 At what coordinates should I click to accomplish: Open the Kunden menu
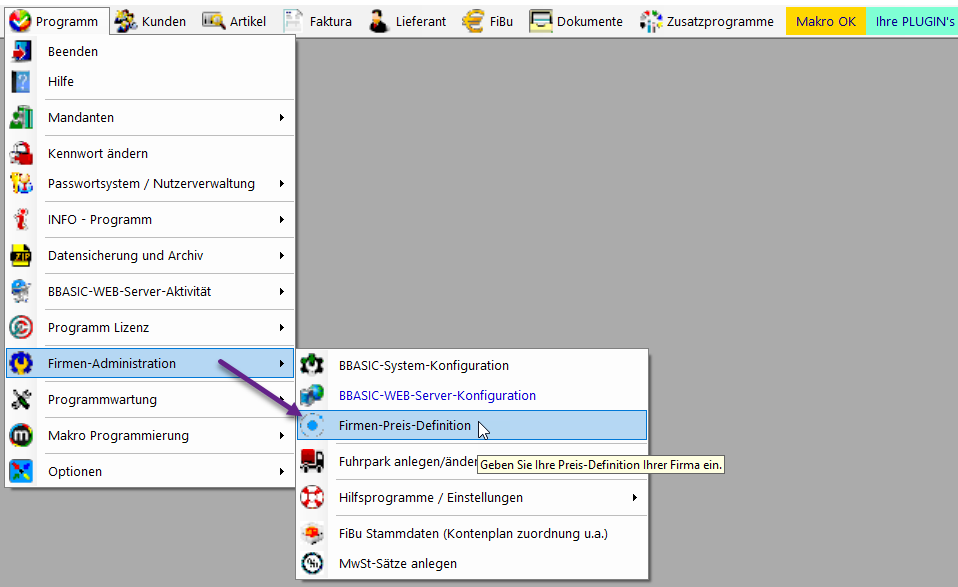point(151,21)
